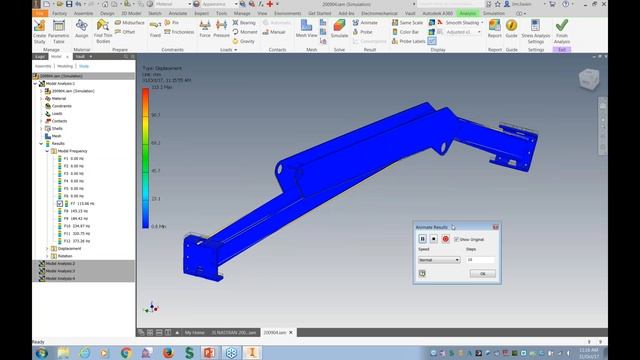Click Find Thin Bodies tool

[x=103, y=31]
